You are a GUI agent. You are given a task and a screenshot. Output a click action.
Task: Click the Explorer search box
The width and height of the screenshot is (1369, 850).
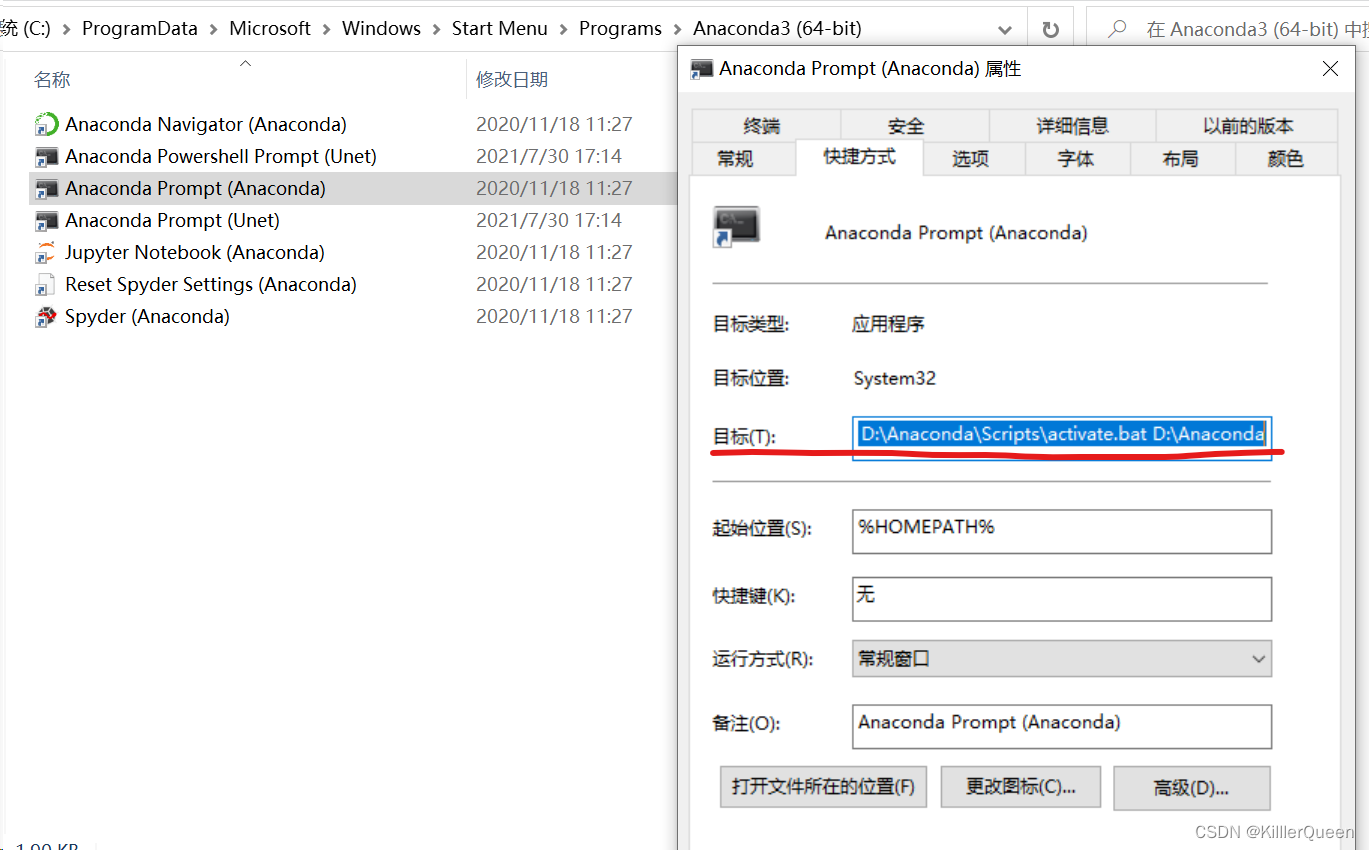[1228, 30]
